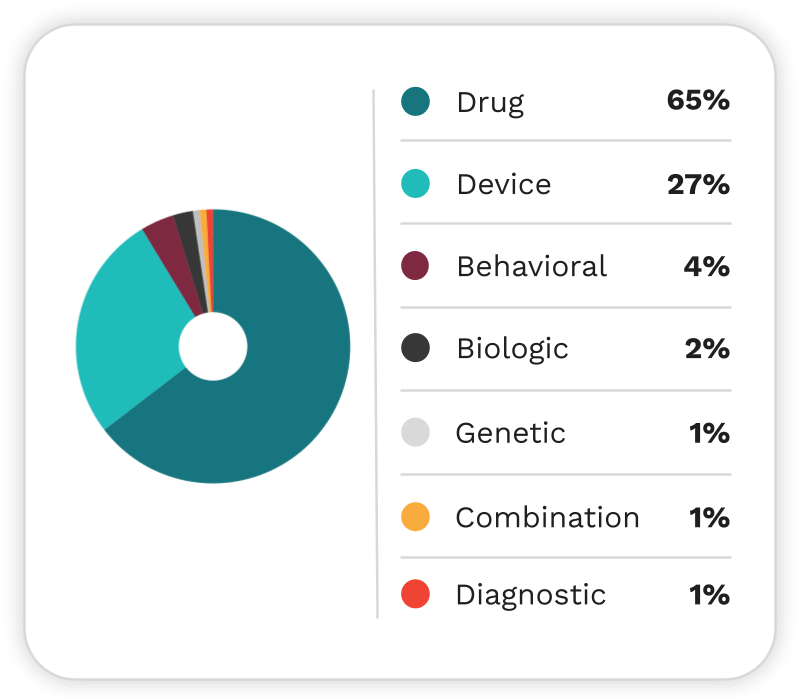
Task: Click the white donut chart center hole
Action: 213,346
